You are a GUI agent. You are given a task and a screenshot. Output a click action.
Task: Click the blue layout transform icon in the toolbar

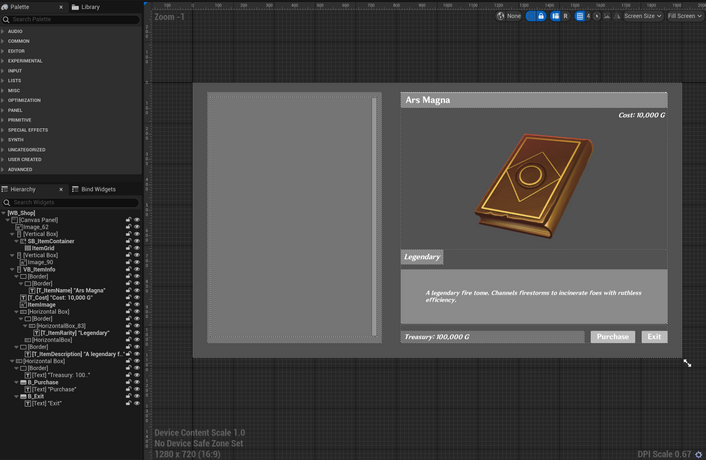(x=553, y=16)
